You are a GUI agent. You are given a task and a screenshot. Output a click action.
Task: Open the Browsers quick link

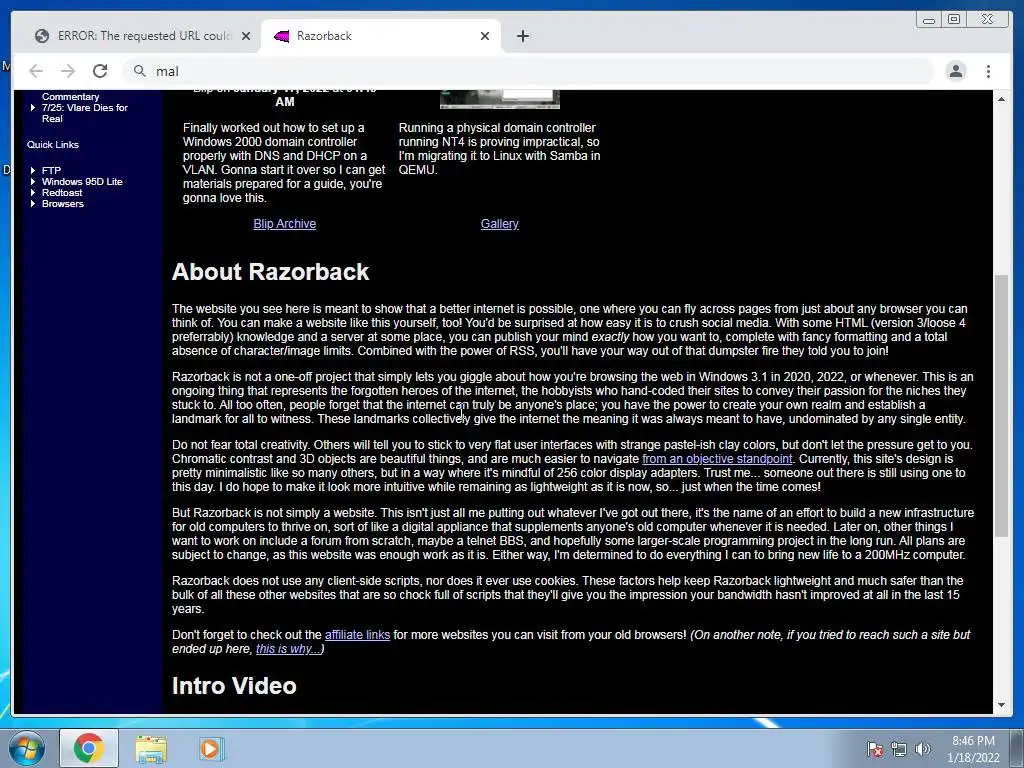point(63,204)
